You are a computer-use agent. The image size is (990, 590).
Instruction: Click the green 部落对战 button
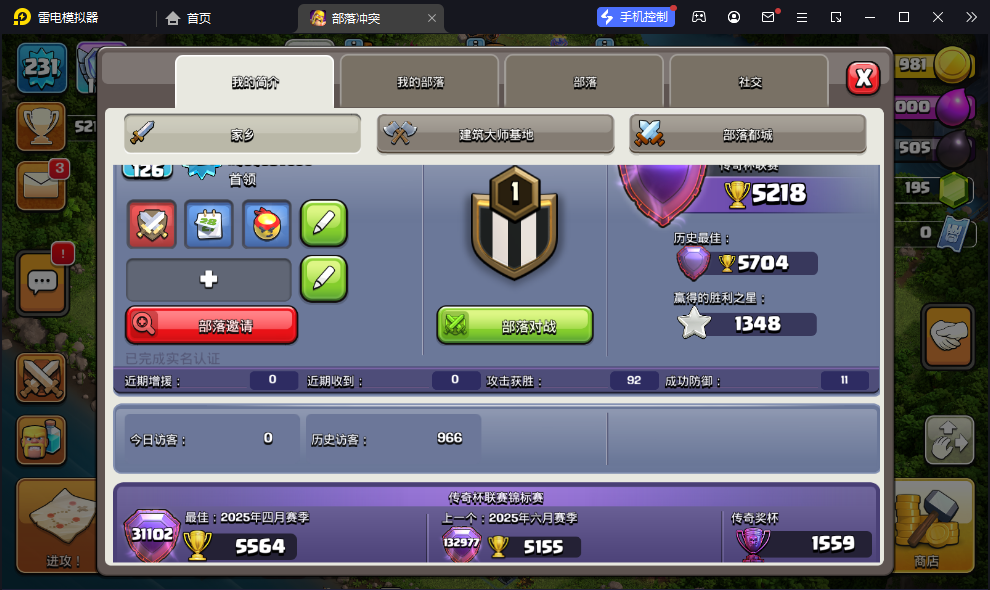coord(515,326)
